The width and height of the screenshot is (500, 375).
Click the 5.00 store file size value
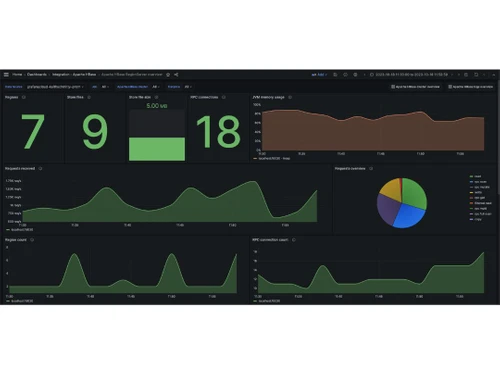click(x=157, y=106)
